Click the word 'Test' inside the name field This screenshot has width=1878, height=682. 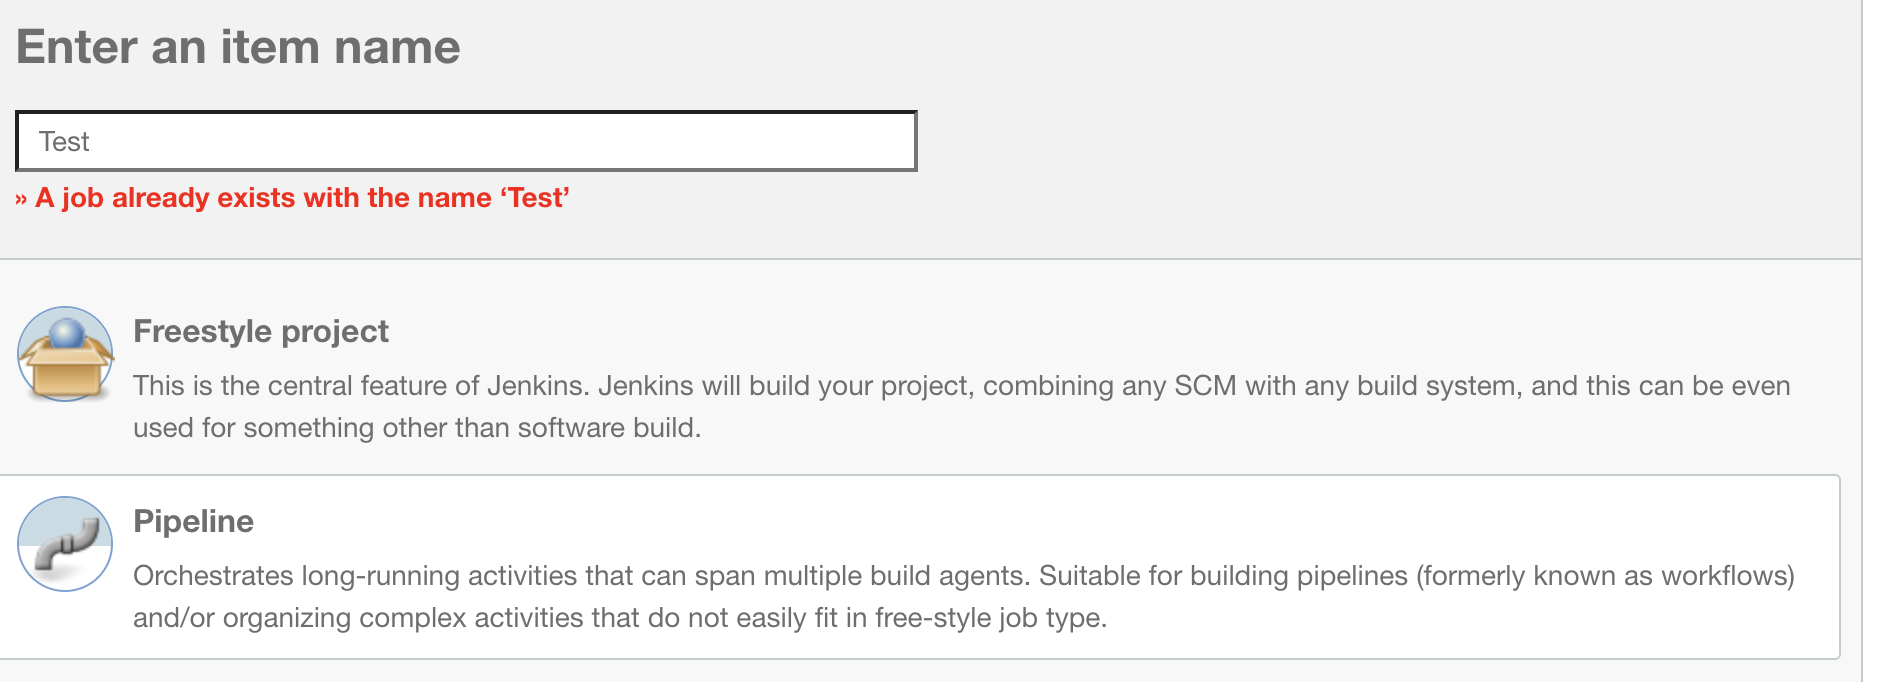(64, 142)
